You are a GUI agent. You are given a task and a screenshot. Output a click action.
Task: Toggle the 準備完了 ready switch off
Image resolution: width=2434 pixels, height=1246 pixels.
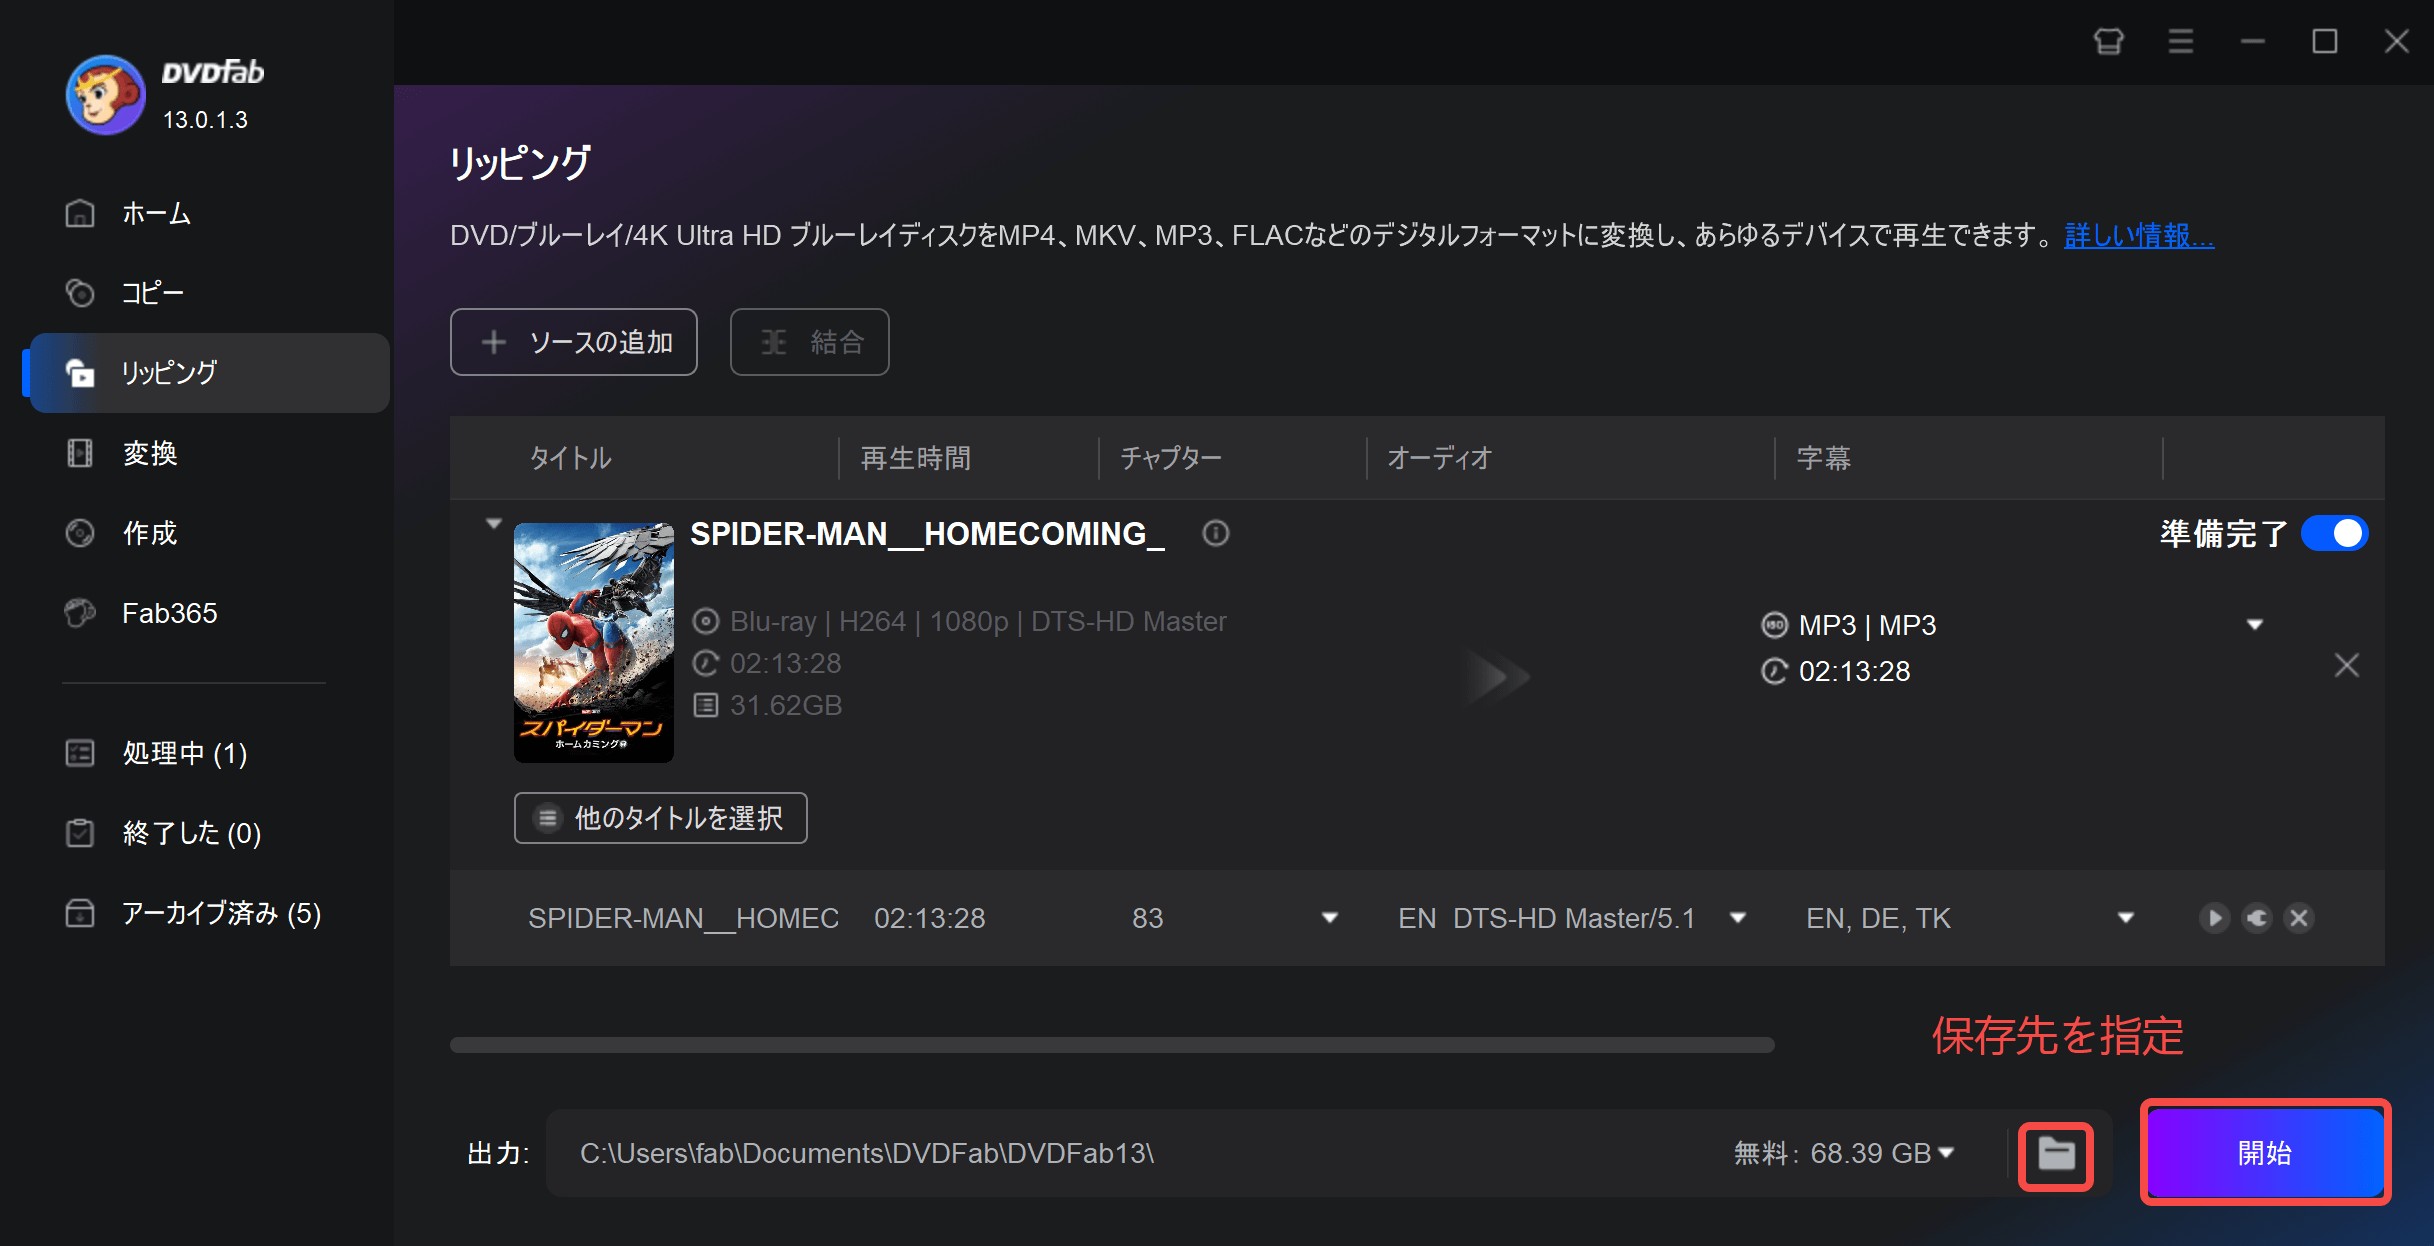(2335, 533)
